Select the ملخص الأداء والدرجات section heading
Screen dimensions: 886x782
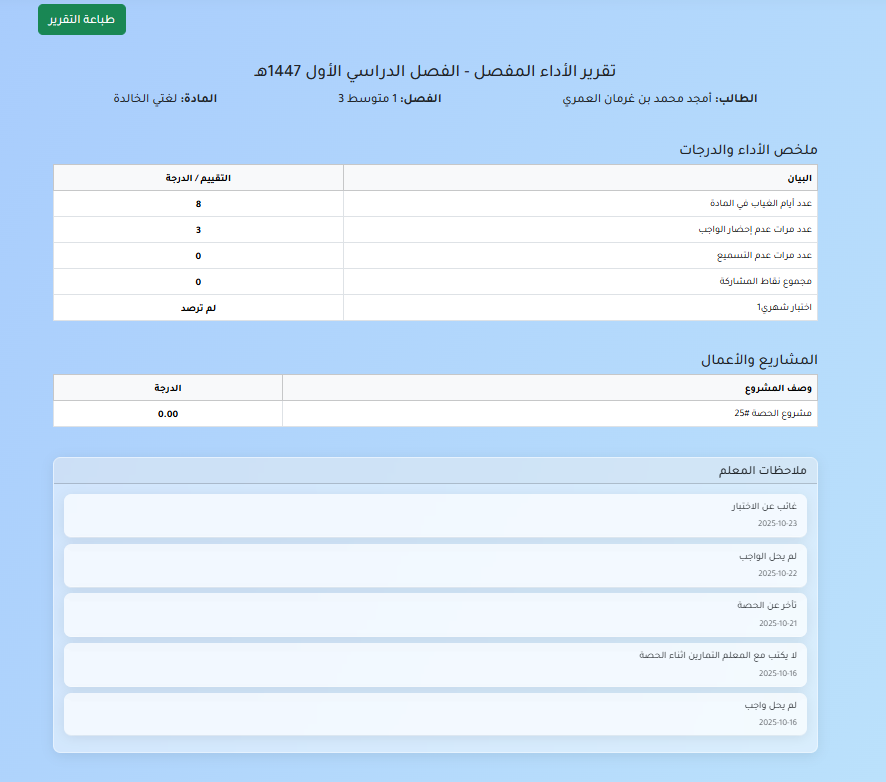click(x=749, y=149)
